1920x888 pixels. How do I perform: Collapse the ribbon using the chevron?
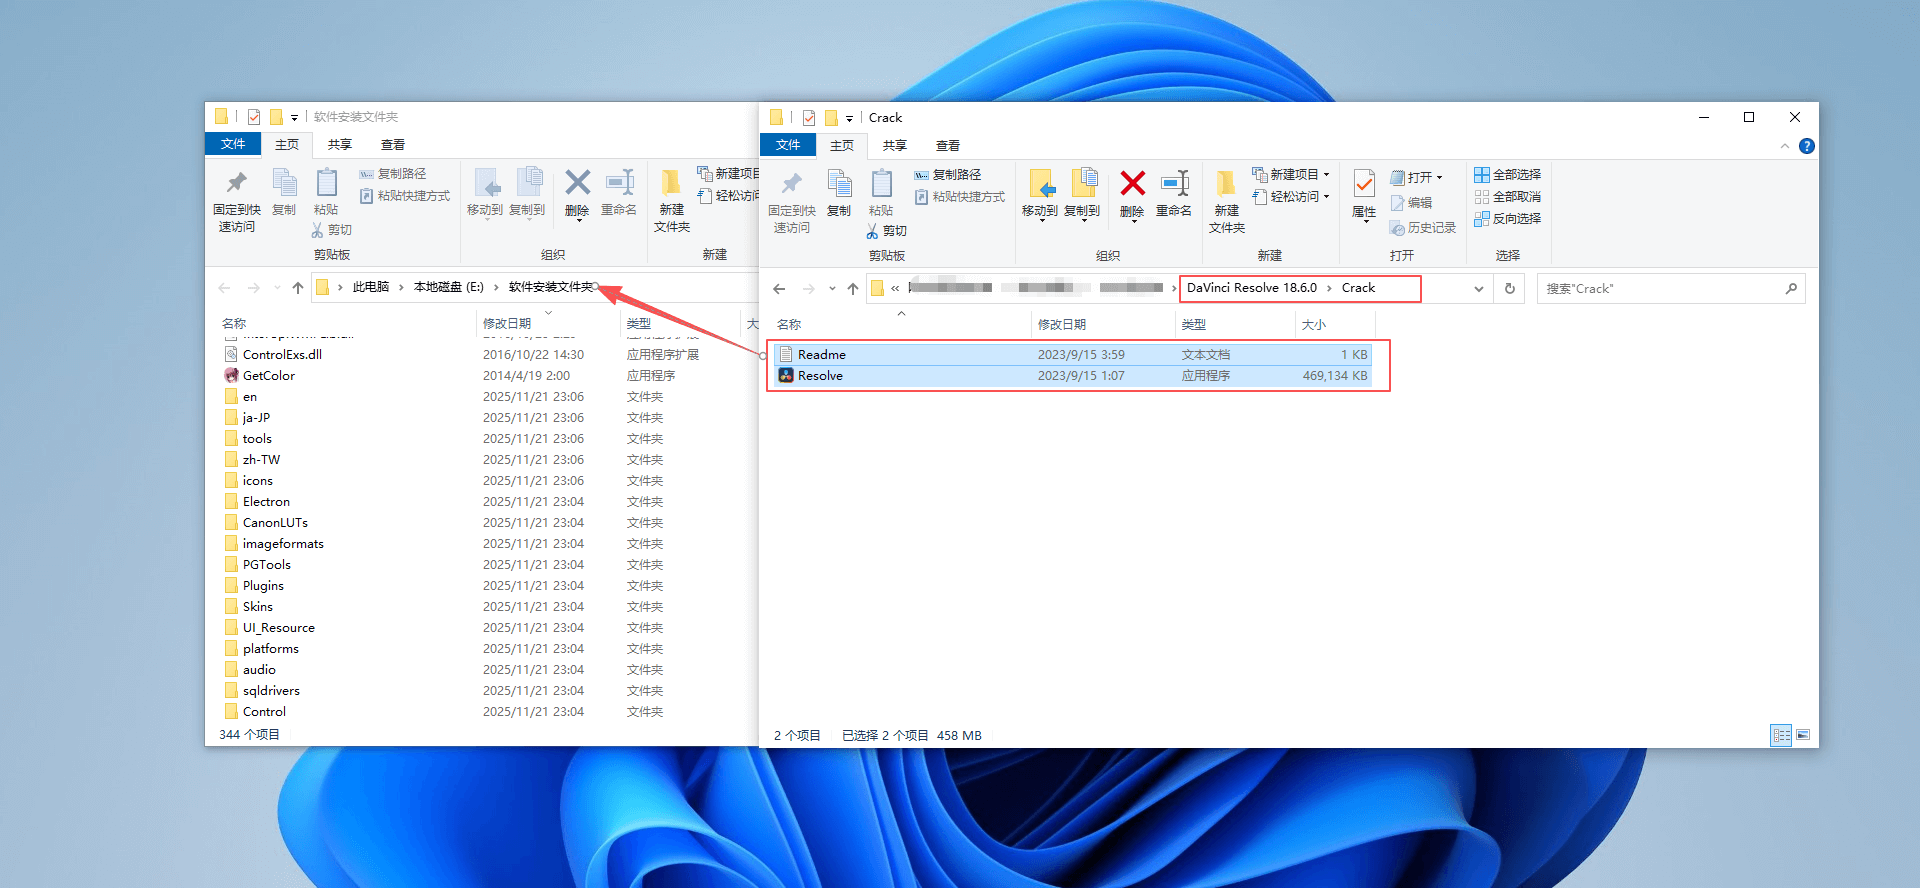click(1785, 146)
